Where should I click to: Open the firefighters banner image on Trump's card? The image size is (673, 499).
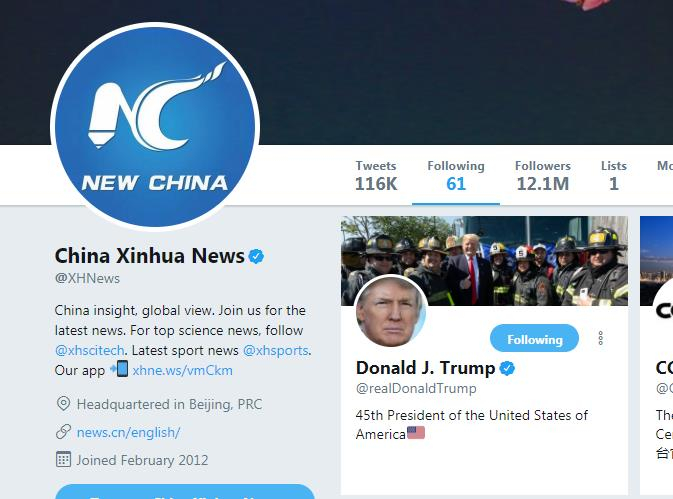484,260
